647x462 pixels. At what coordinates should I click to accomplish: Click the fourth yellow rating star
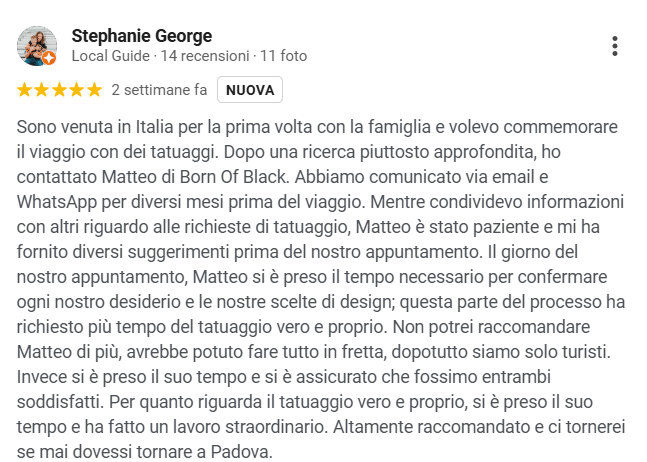coord(76,90)
